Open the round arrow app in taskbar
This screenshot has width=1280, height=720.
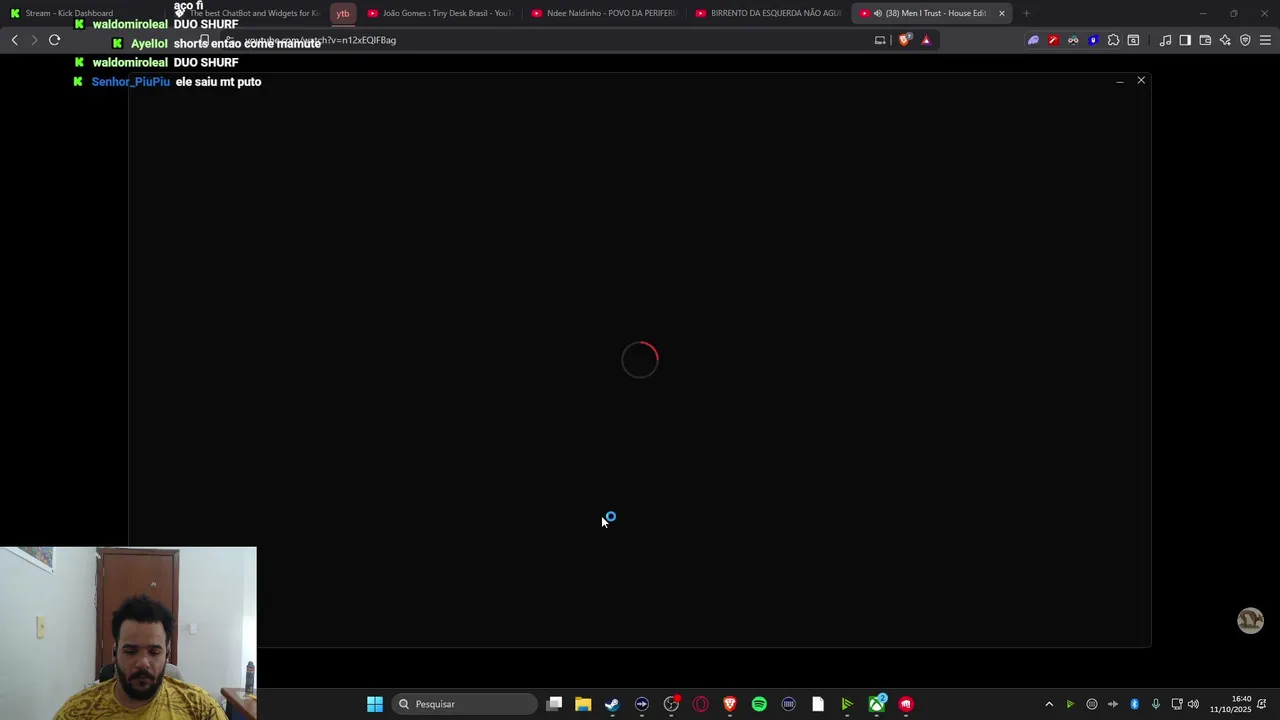(x=642, y=704)
